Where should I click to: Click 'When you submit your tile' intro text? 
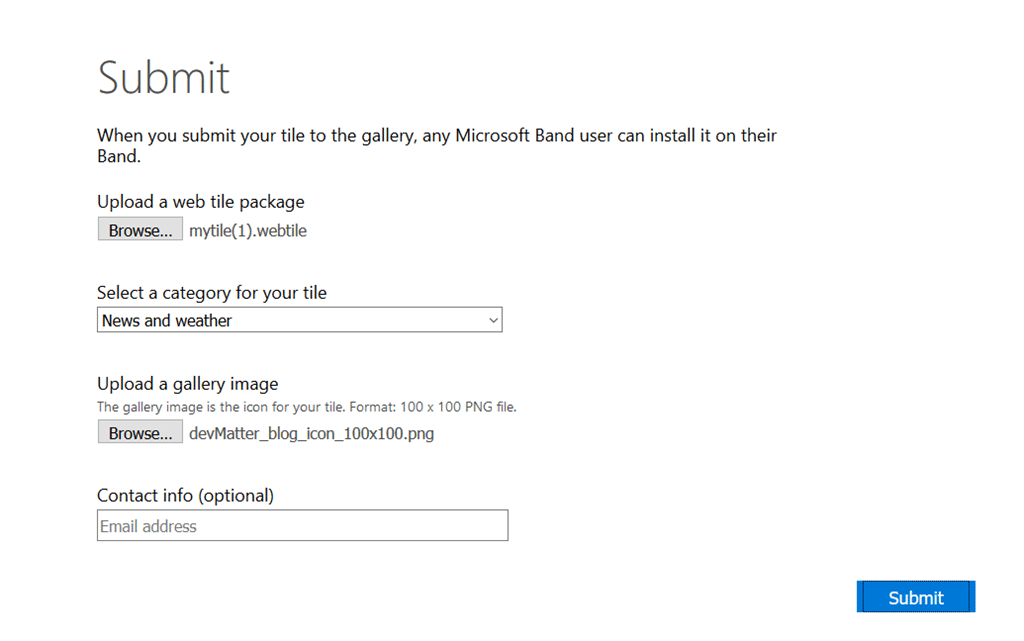click(200, 136)
